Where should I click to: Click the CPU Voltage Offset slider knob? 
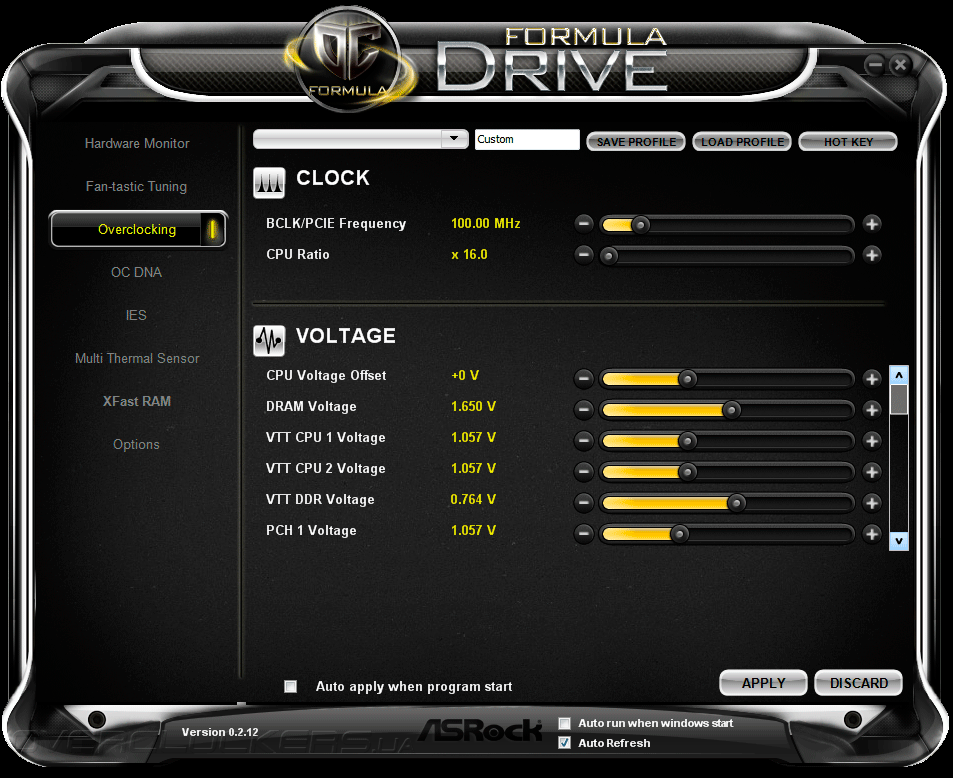click(x=687, y=379)
